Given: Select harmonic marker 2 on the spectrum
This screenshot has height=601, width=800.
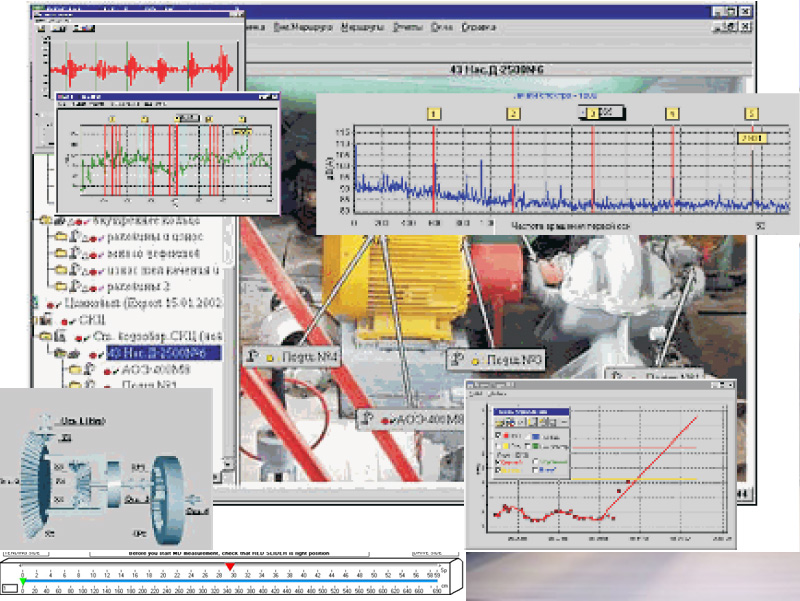Looking at the screenshot, I should click(513, 114).
